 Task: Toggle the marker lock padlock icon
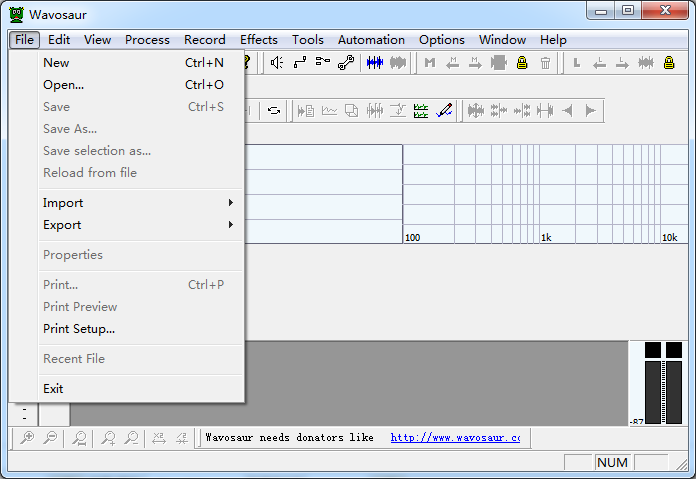(x=522, y=63)
